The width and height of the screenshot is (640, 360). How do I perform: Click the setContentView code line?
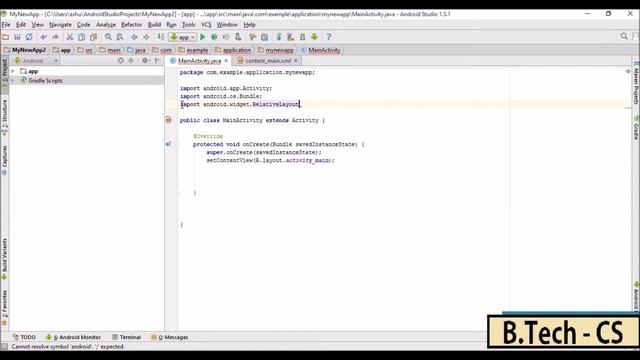tap(270, 160)
